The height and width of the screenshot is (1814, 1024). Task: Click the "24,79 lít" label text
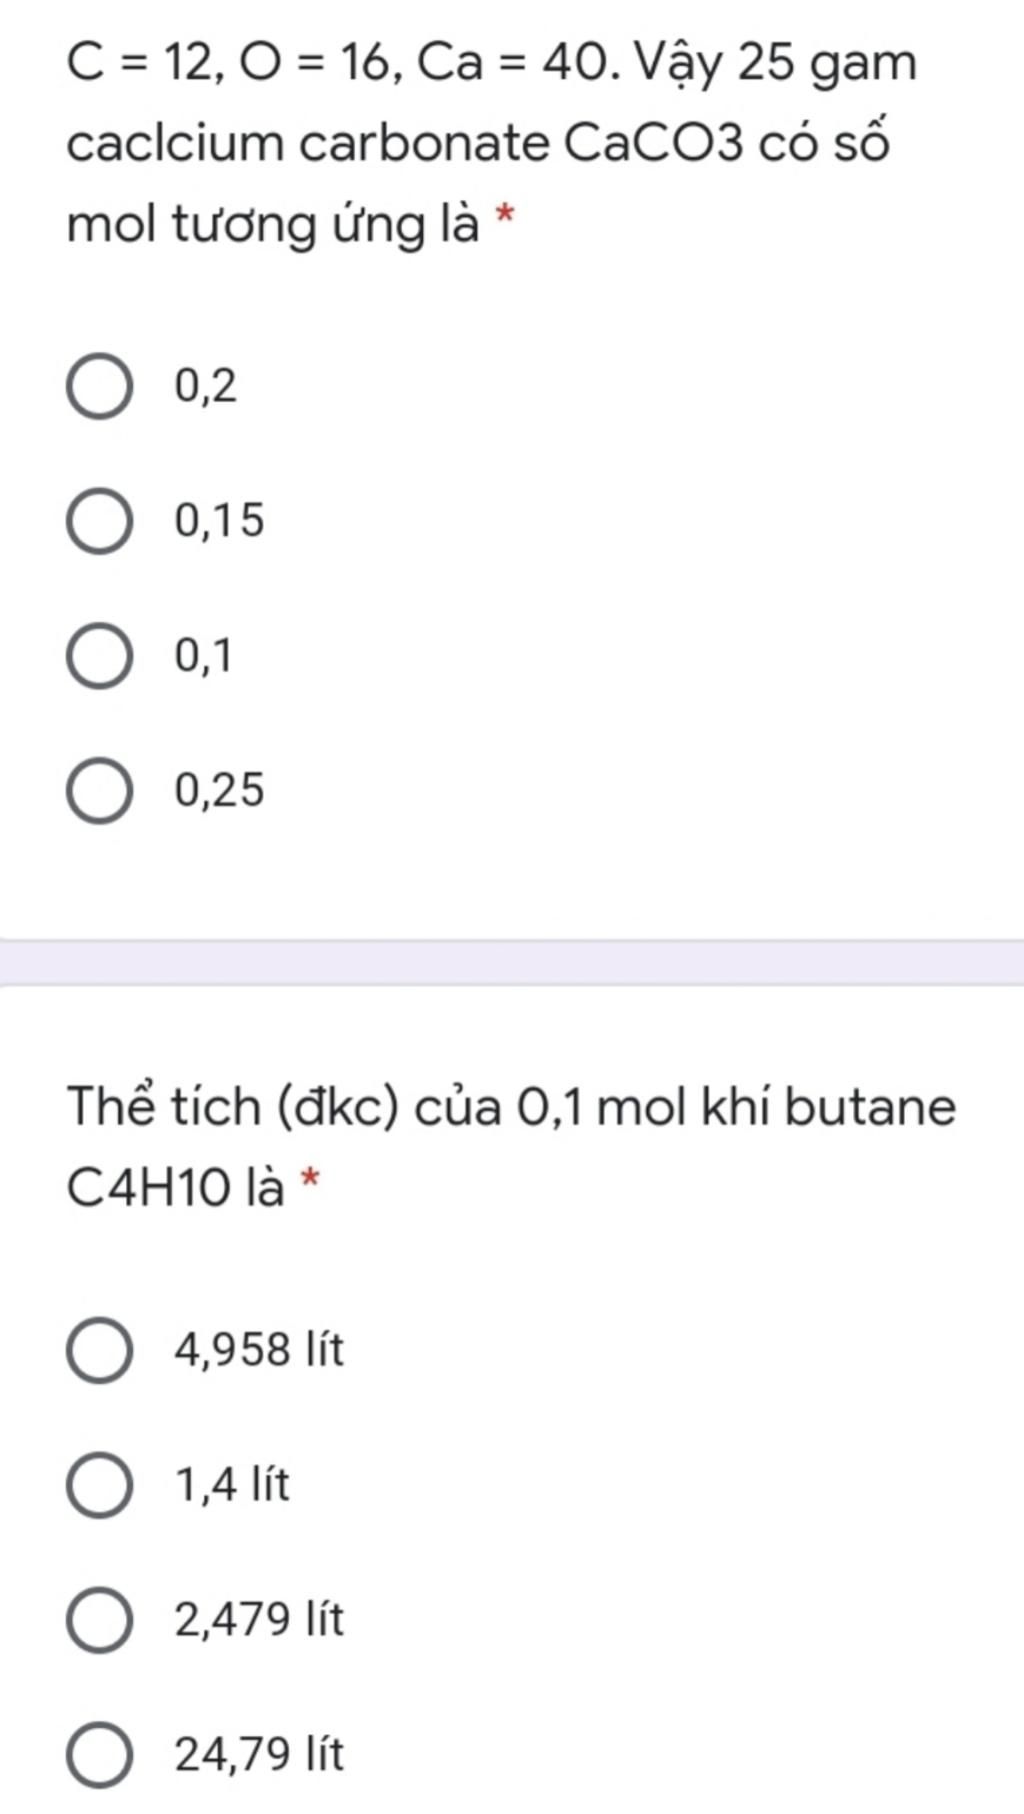pyautogui.click(x=259, y=1755)
